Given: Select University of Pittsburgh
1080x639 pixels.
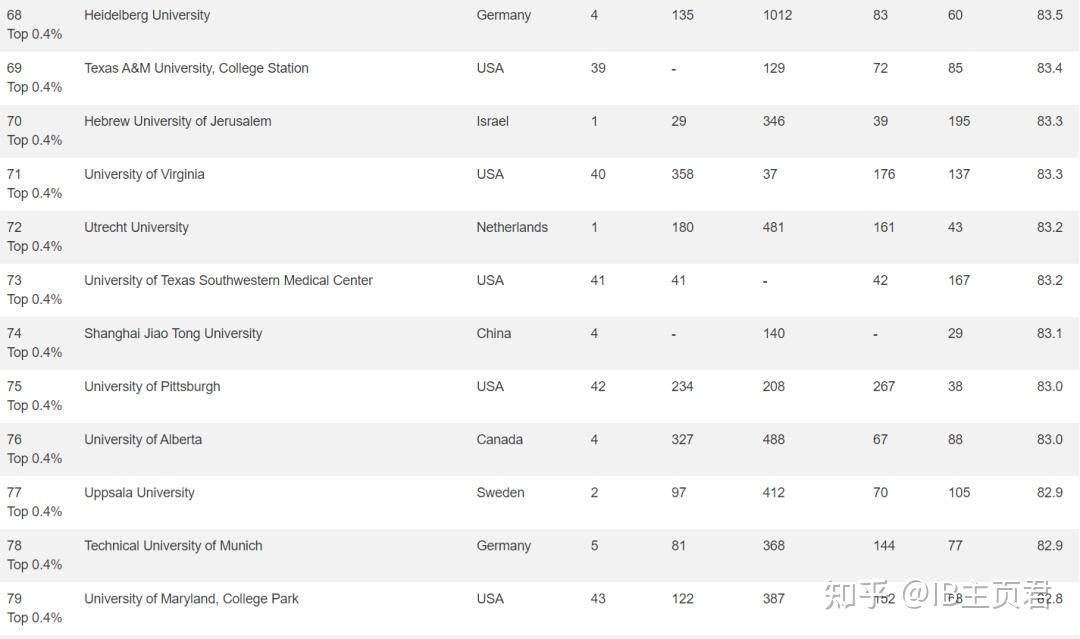Looking at the screenshot, I should click(152, 386).
